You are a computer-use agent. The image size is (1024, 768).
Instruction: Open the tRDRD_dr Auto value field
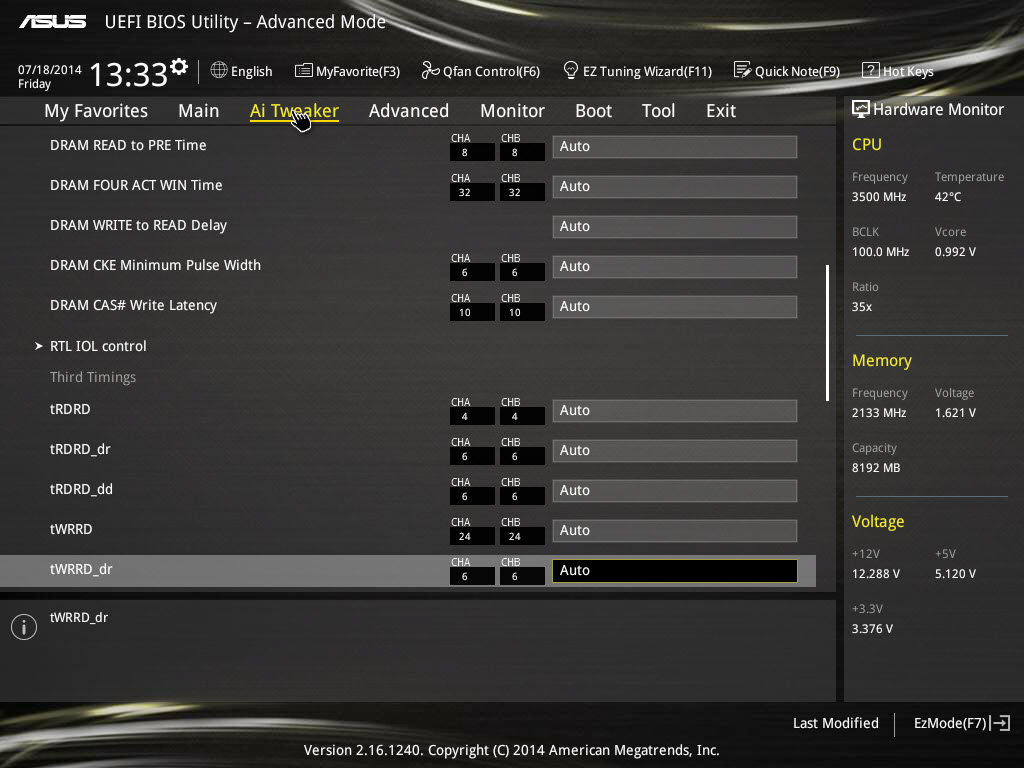coord(675,450)
